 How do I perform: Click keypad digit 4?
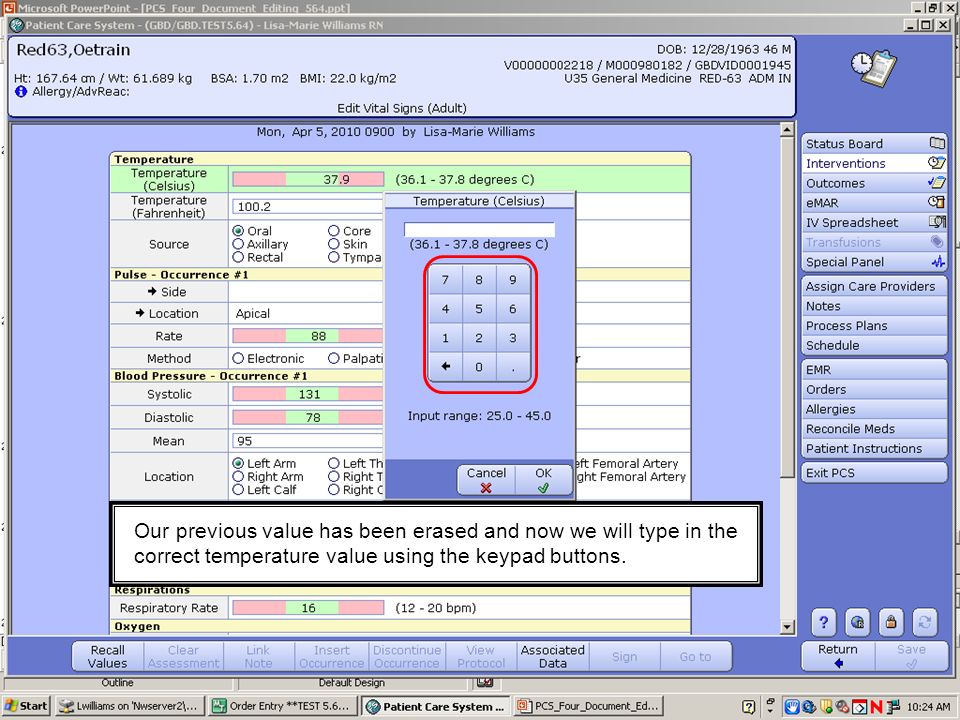[446, 309]
